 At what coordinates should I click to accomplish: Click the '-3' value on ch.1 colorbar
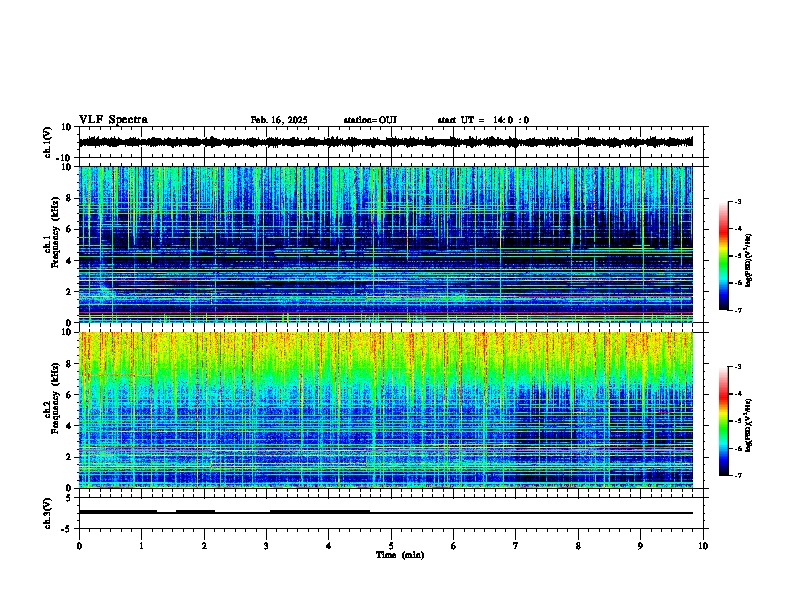tap(737, 202)
